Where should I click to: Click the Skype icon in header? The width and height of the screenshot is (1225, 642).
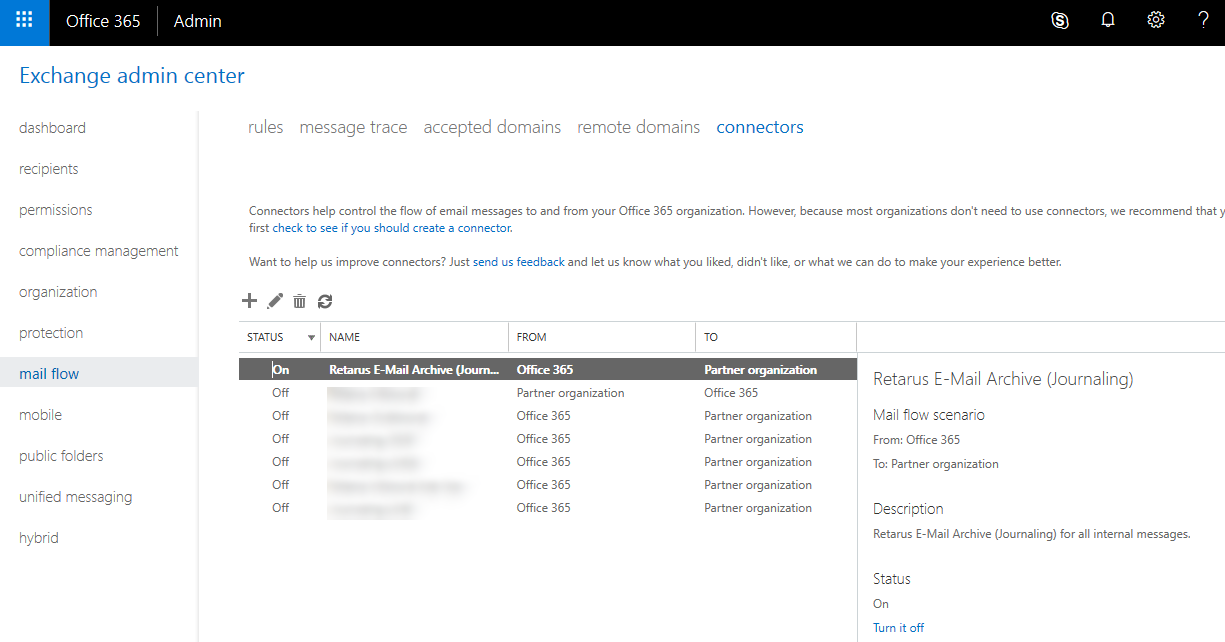click(x=1060, y=21)
